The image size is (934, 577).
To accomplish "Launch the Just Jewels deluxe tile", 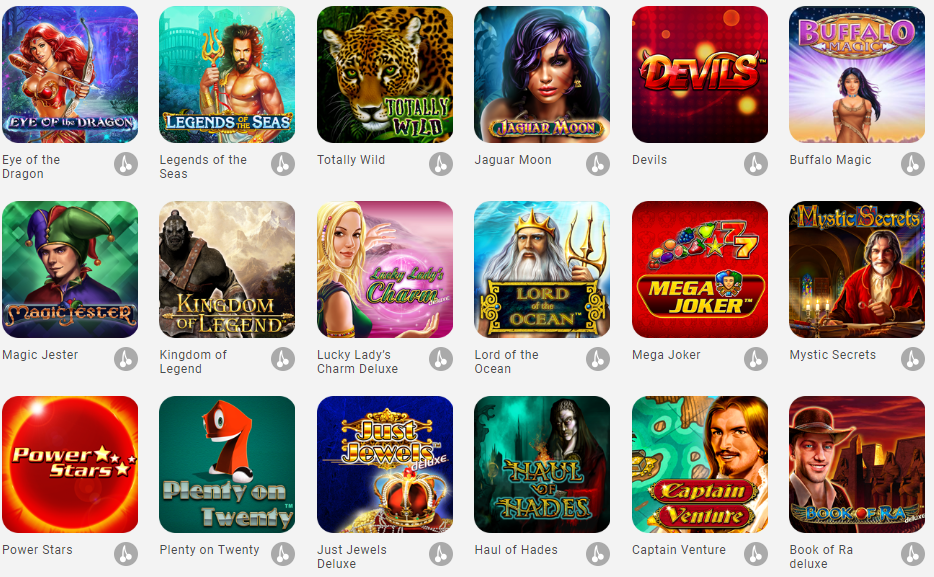I will pyautogui.click(x=385, y=464).
